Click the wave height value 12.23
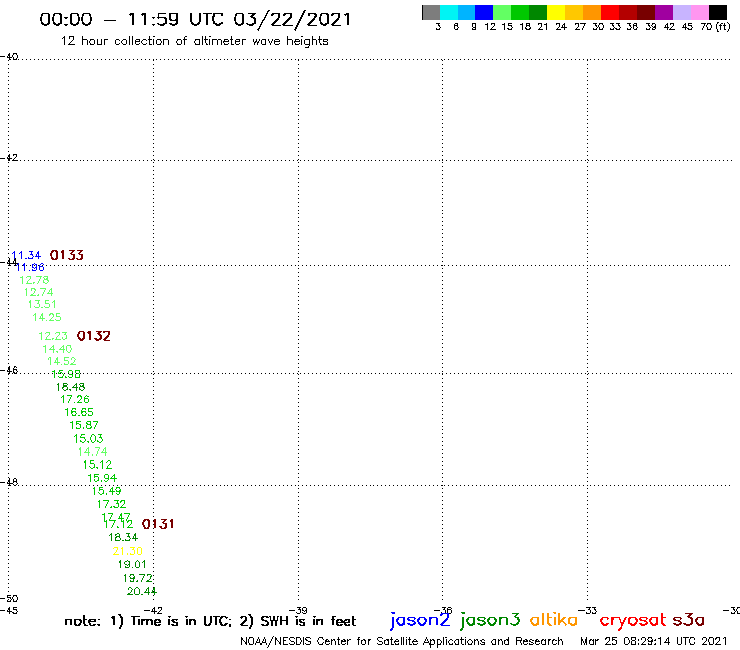Screen dimensions: 740x650 pyautogui.click(x=53, y=336)
